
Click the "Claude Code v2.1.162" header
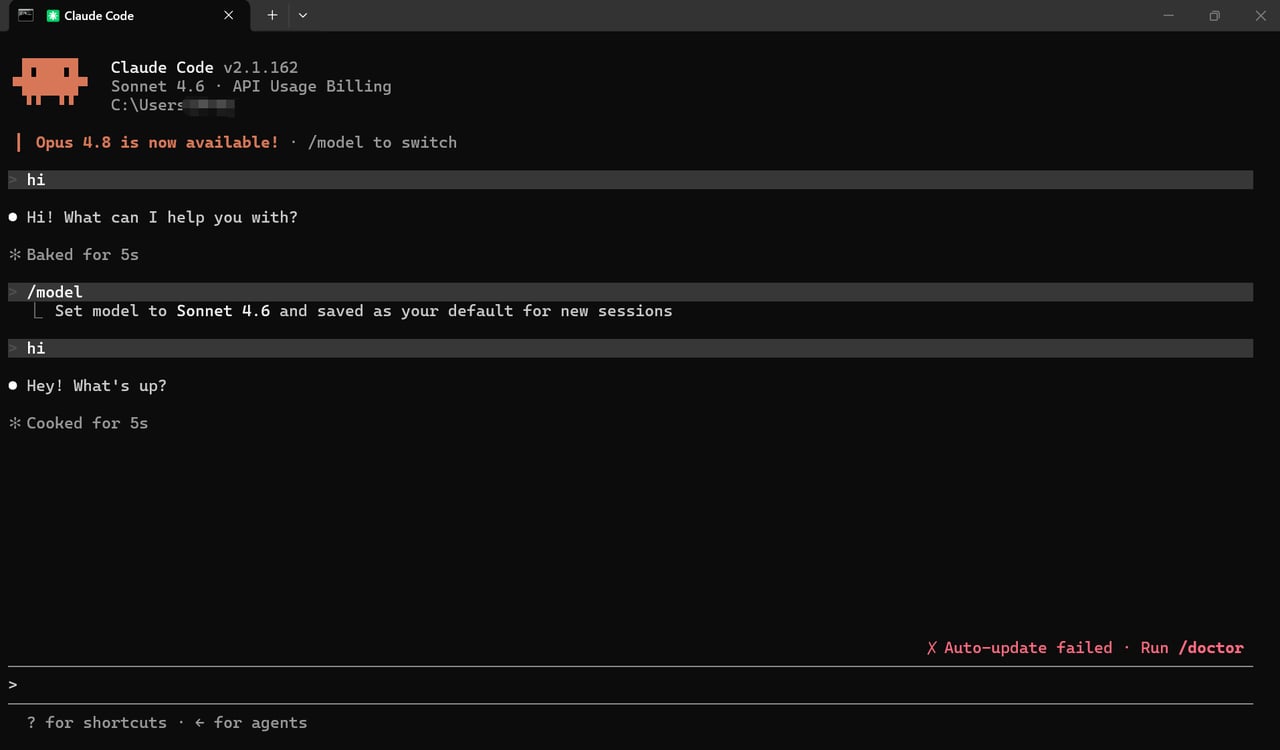[x=204, y=68]
